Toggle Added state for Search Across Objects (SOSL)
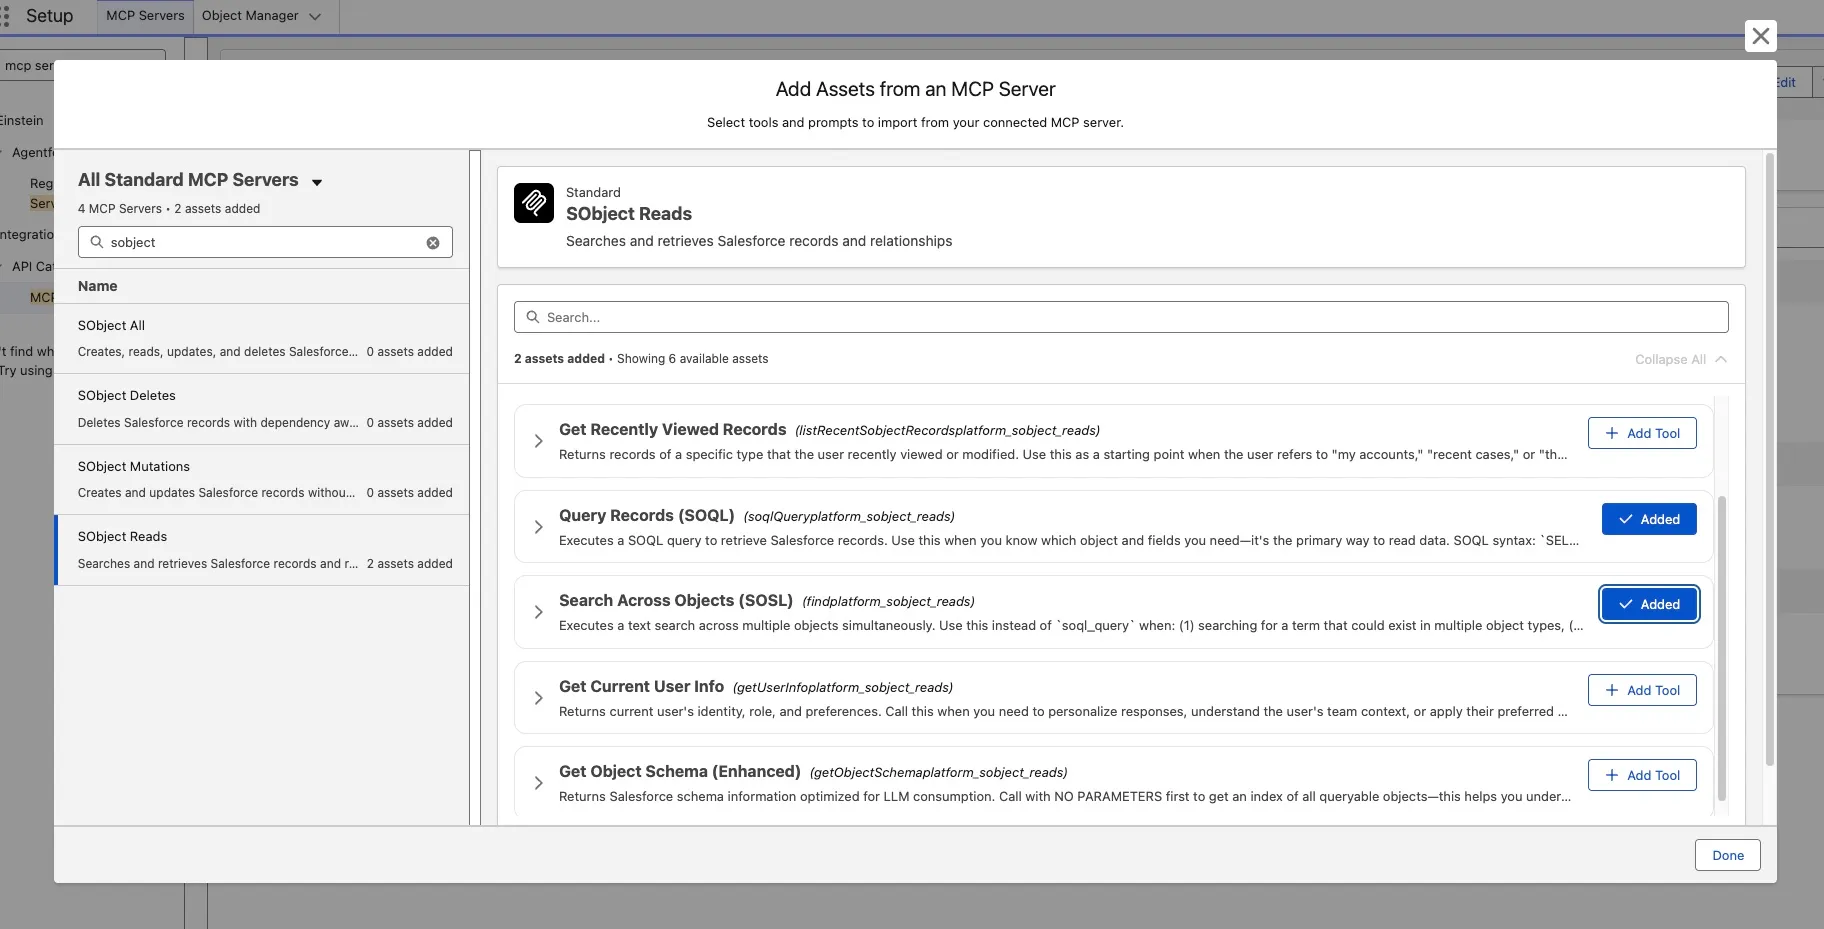Screen dimensions: 1824x929 (x=1649, y=604)
